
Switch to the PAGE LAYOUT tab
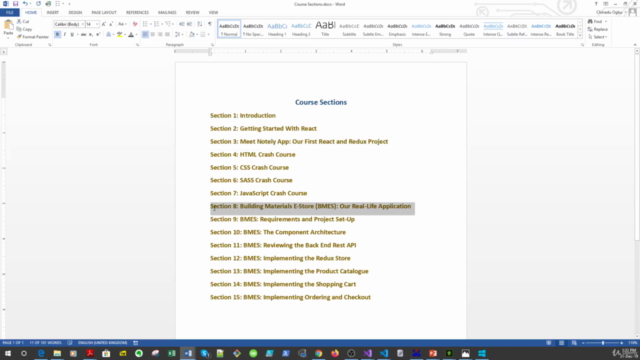coord(104,13)
